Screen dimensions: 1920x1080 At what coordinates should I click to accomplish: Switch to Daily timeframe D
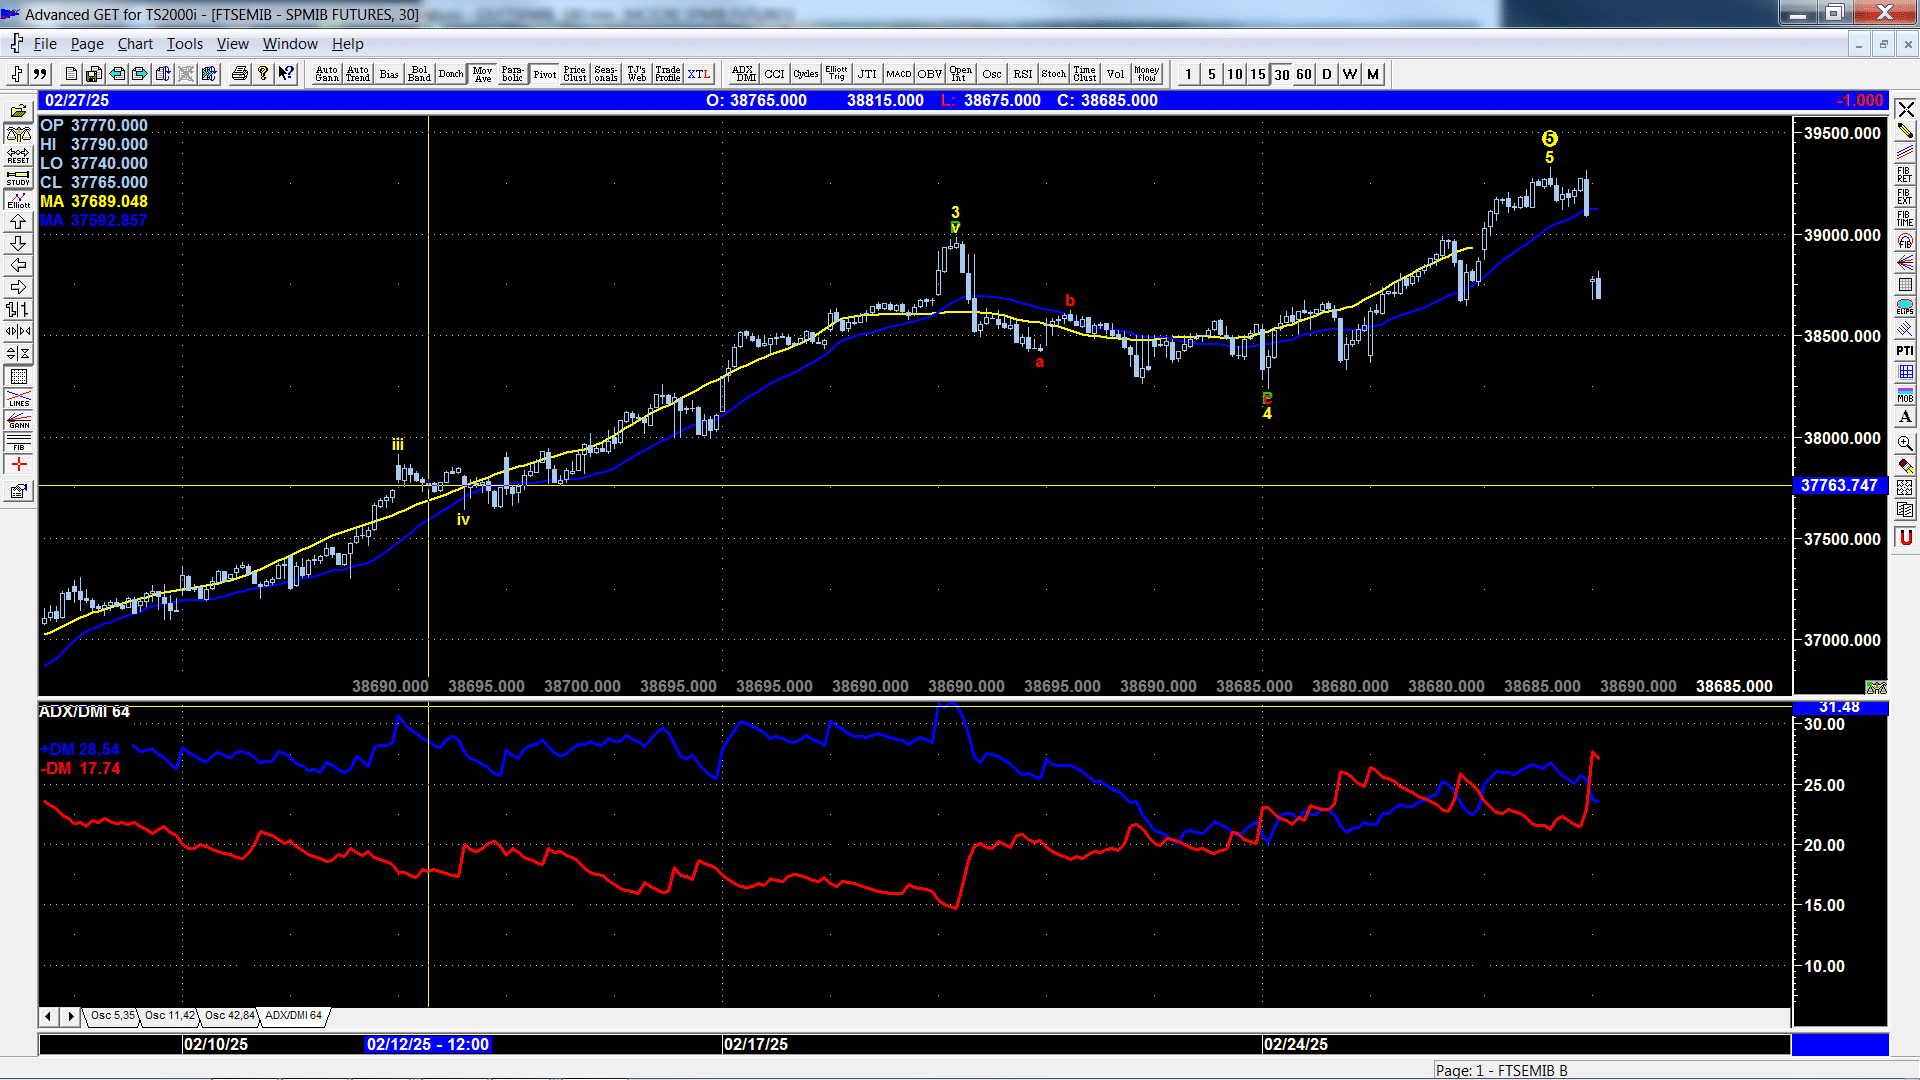click(1327, 74)
